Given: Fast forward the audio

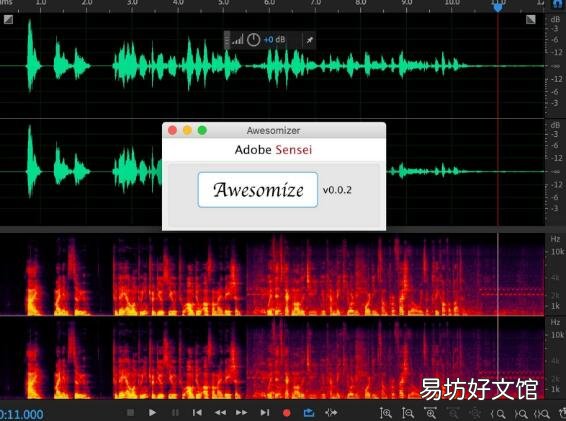Looking at the screenshot, I should 241,412.
